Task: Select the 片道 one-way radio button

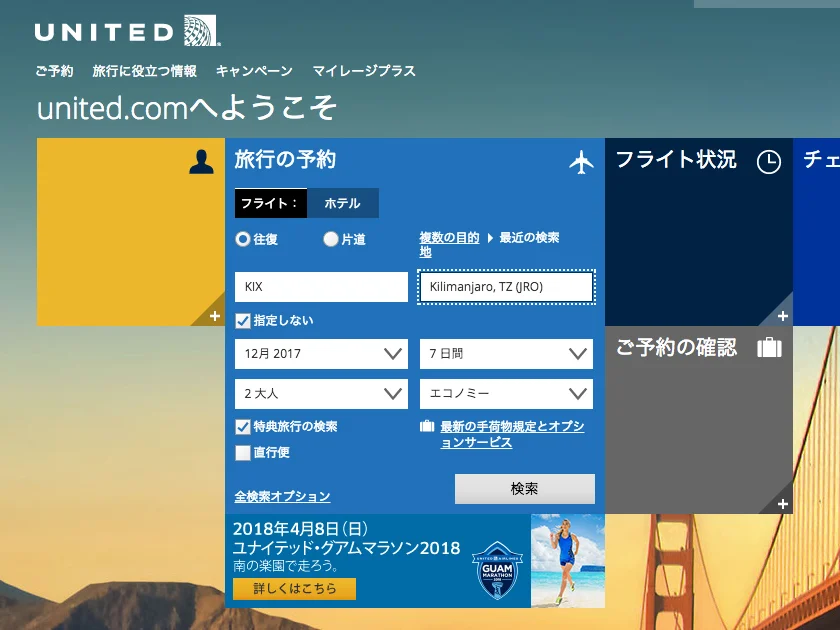Action: [x=331, y=239]
